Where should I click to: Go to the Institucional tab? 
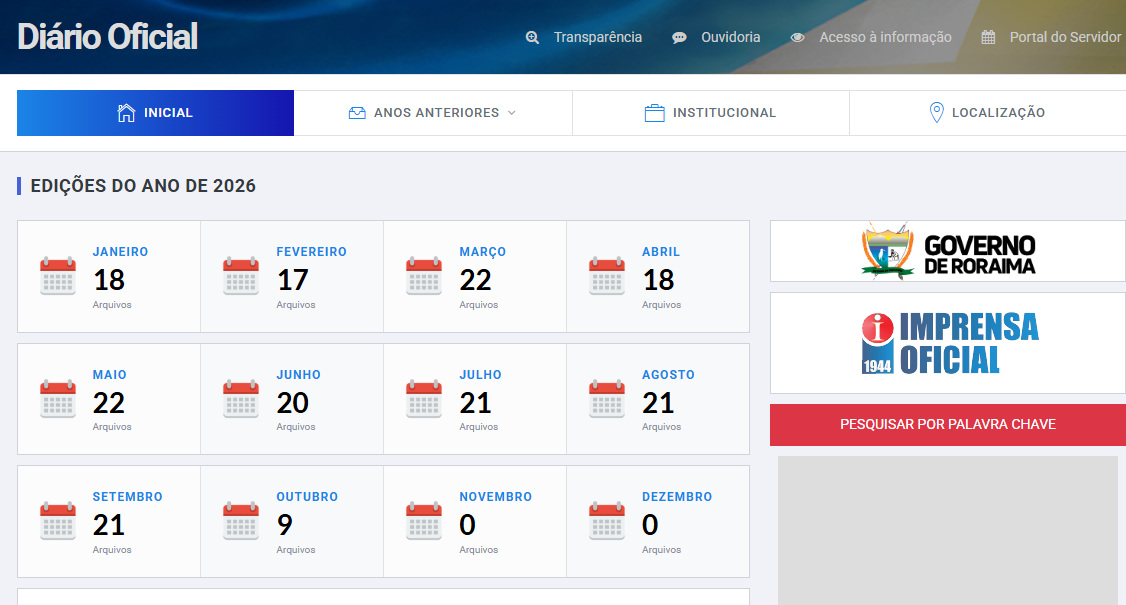(710, 113)
